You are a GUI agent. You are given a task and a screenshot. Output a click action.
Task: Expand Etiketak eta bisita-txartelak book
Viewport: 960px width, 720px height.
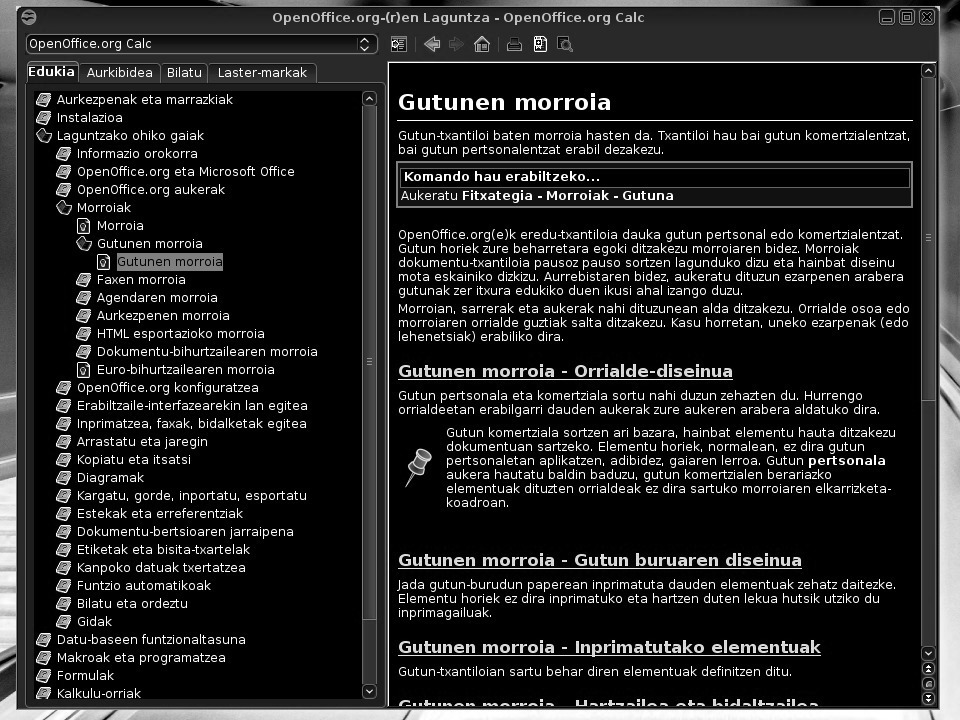[x=153, y=550]
